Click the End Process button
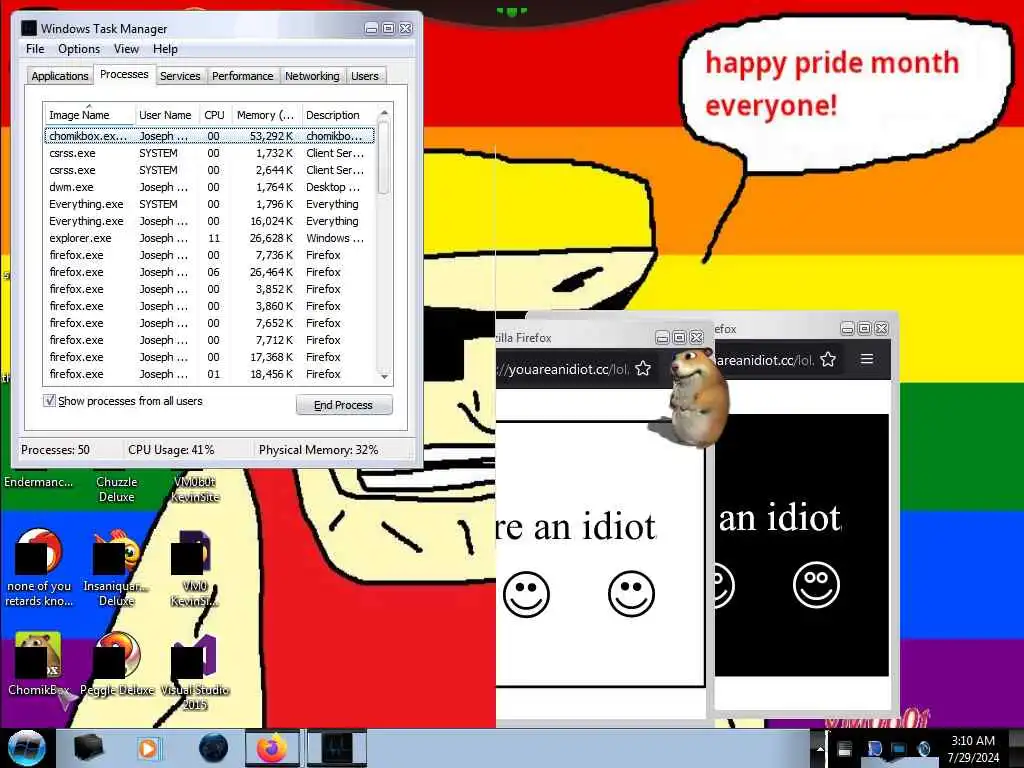 (344, 405)
